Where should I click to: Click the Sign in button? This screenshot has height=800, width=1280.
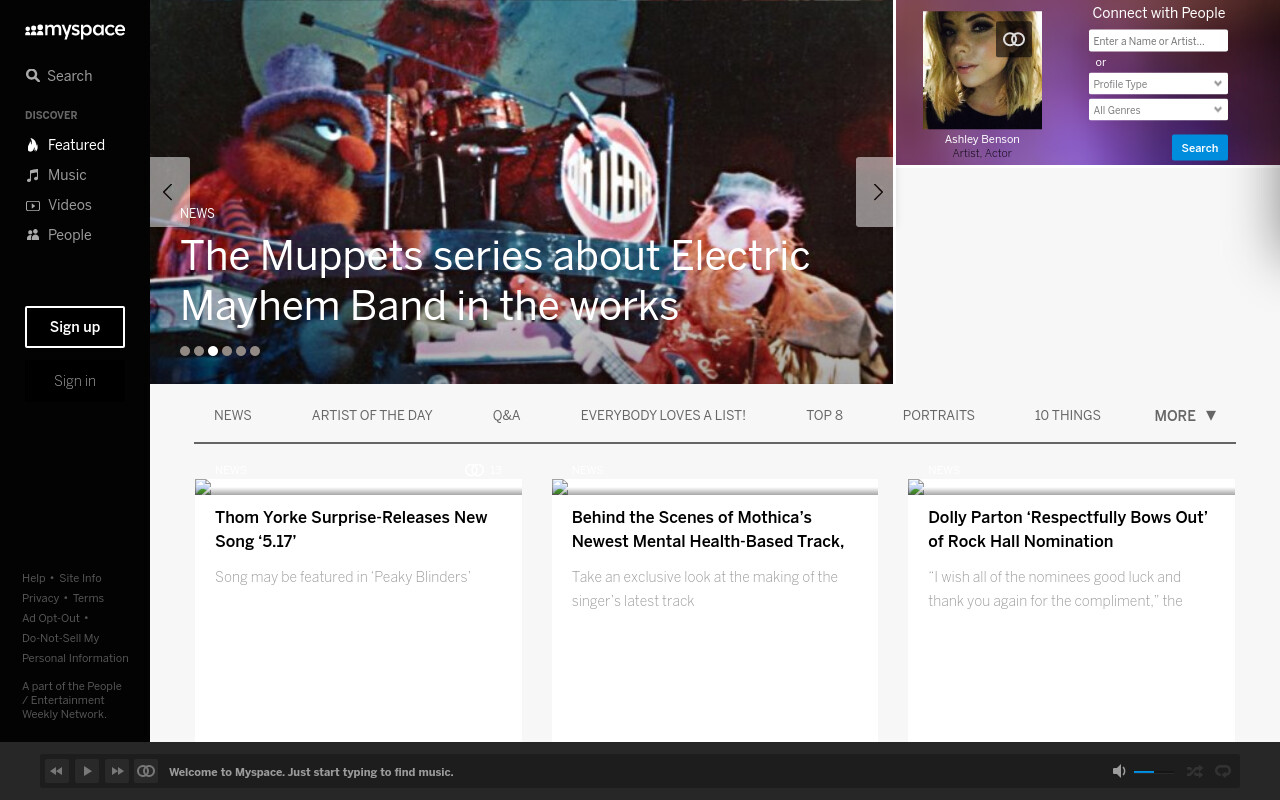(x=75, y=381)
